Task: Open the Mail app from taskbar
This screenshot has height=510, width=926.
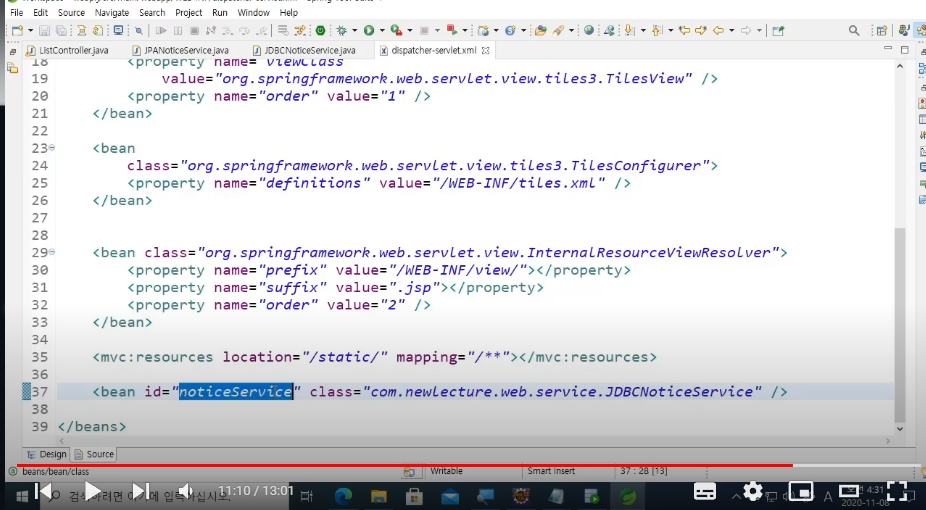Action: [449, 496]
